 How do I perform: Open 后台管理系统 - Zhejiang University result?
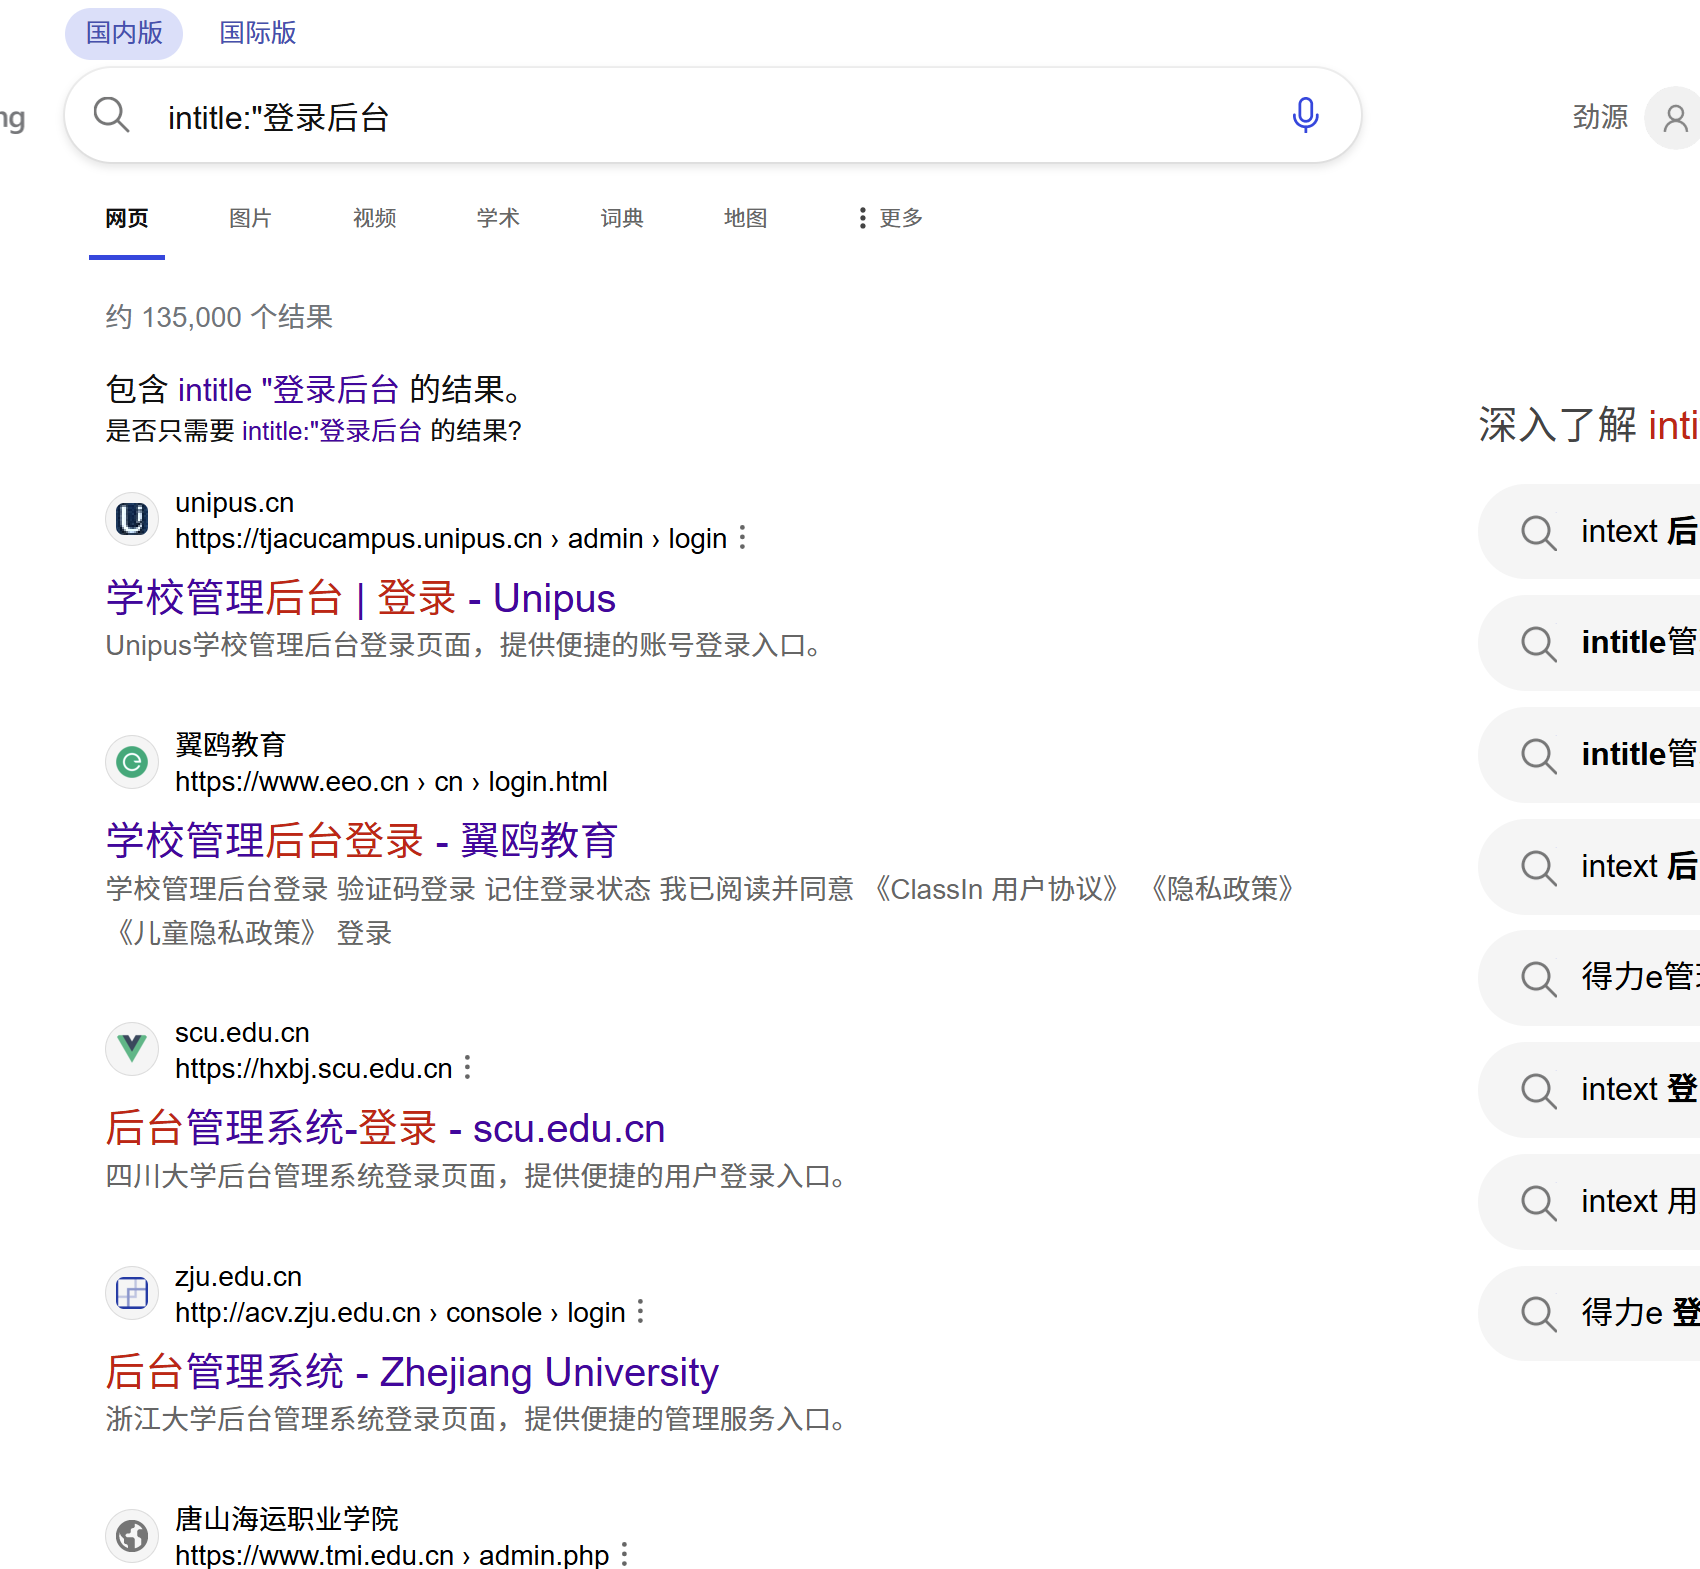pos(413,1372)
